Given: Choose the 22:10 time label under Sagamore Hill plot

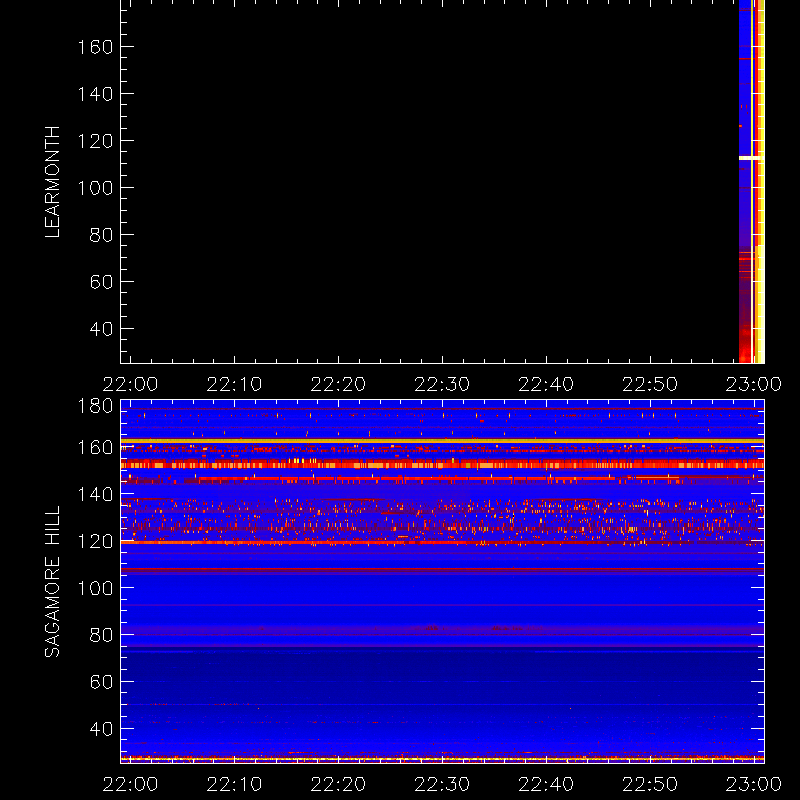Looking at the screenshot, I should [x=234, y=784].
